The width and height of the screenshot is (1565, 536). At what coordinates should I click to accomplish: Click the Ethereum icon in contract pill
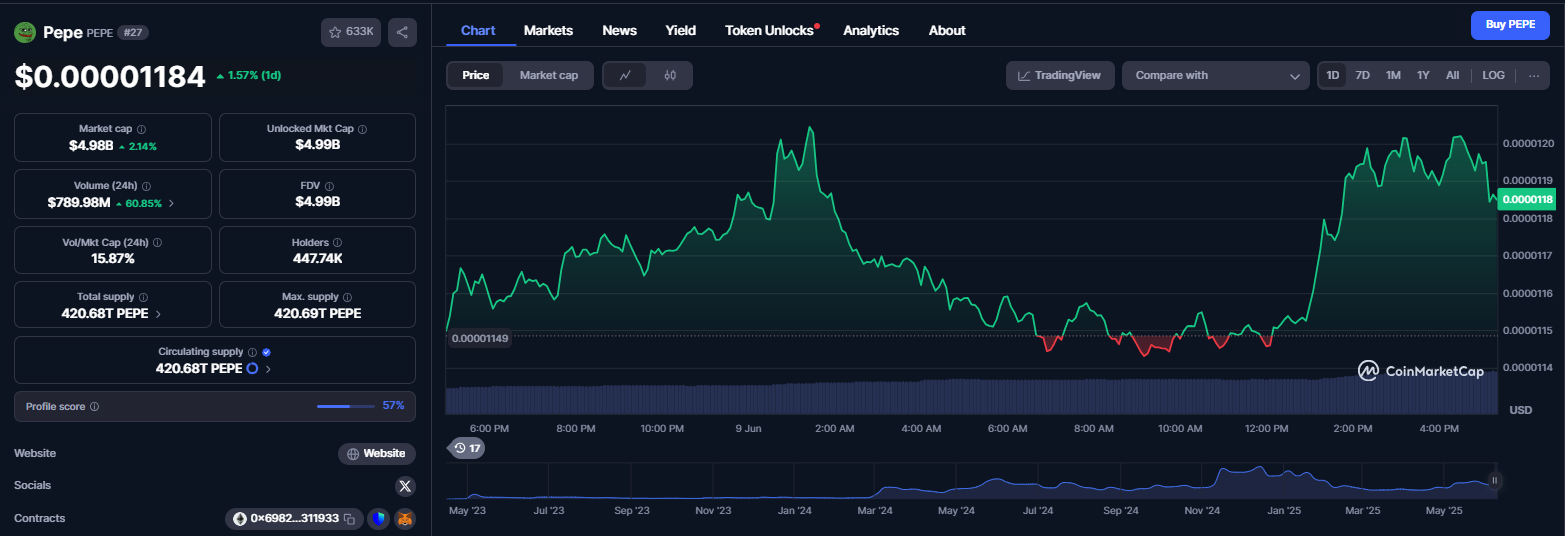click(x=240, y=519)
